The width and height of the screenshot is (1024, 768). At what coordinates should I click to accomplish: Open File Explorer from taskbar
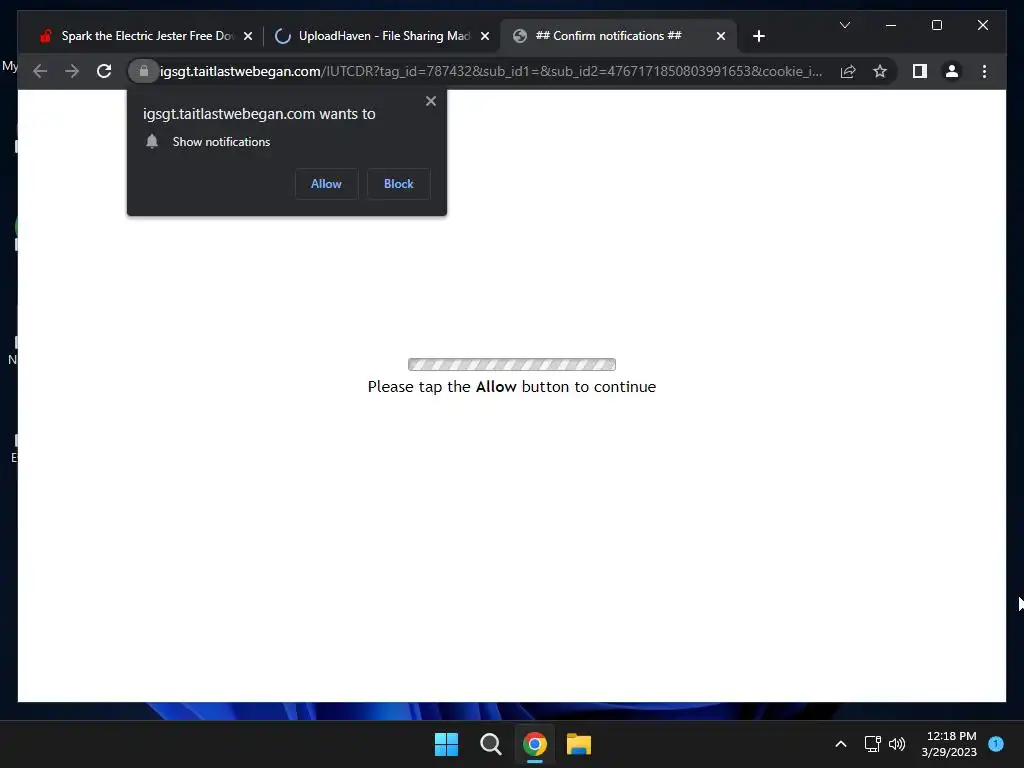[579, 744]
